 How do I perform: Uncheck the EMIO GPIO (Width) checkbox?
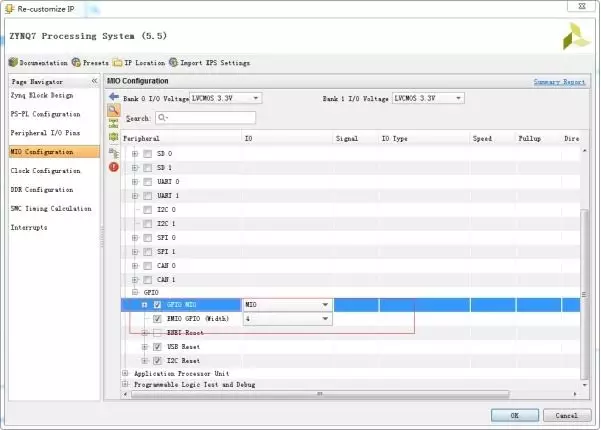(x=157, y=319)
